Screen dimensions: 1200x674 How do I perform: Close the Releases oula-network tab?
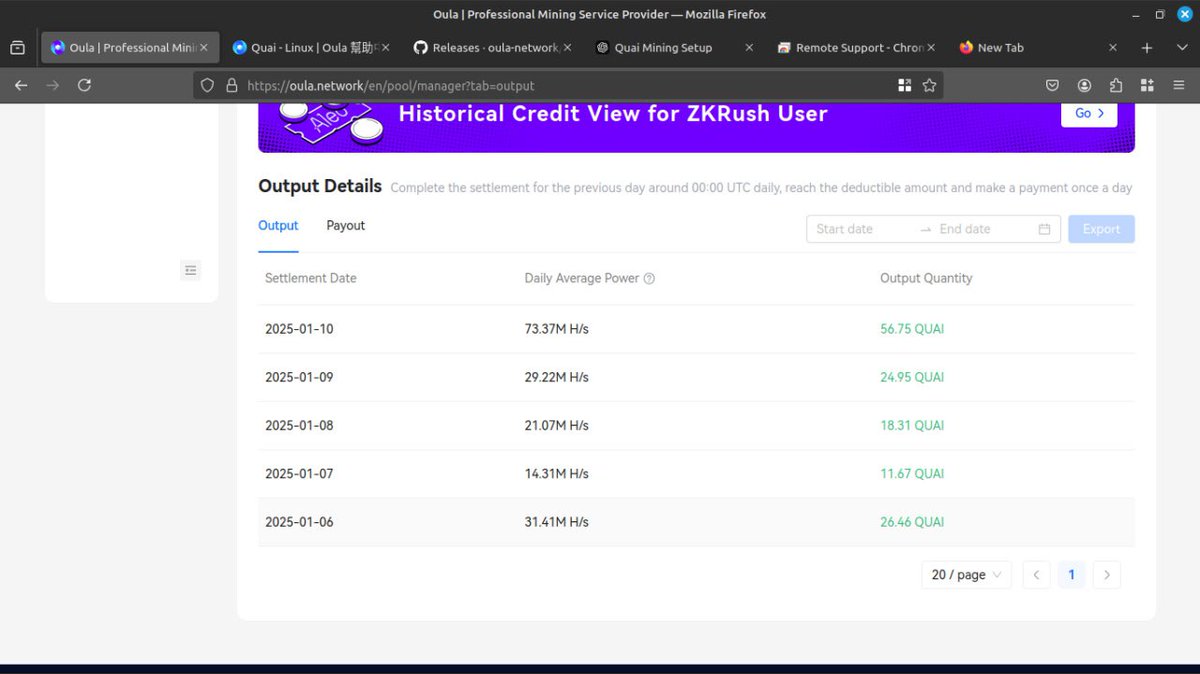[568, 47]
